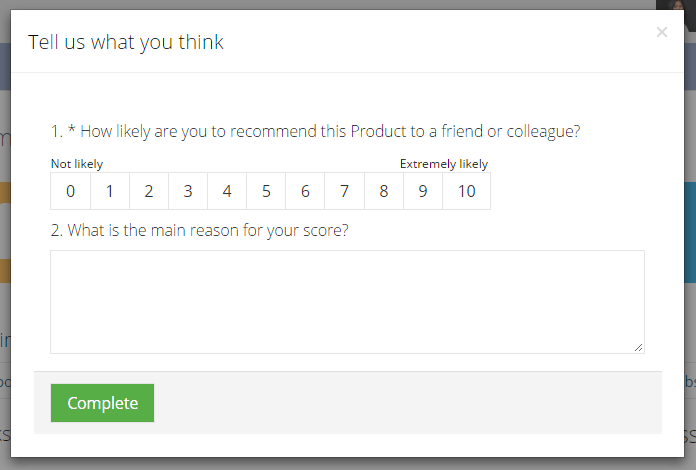This screenshot has height=470, width=696.
Task: Select score 10 Extremely likely
Action: point(467,191)
